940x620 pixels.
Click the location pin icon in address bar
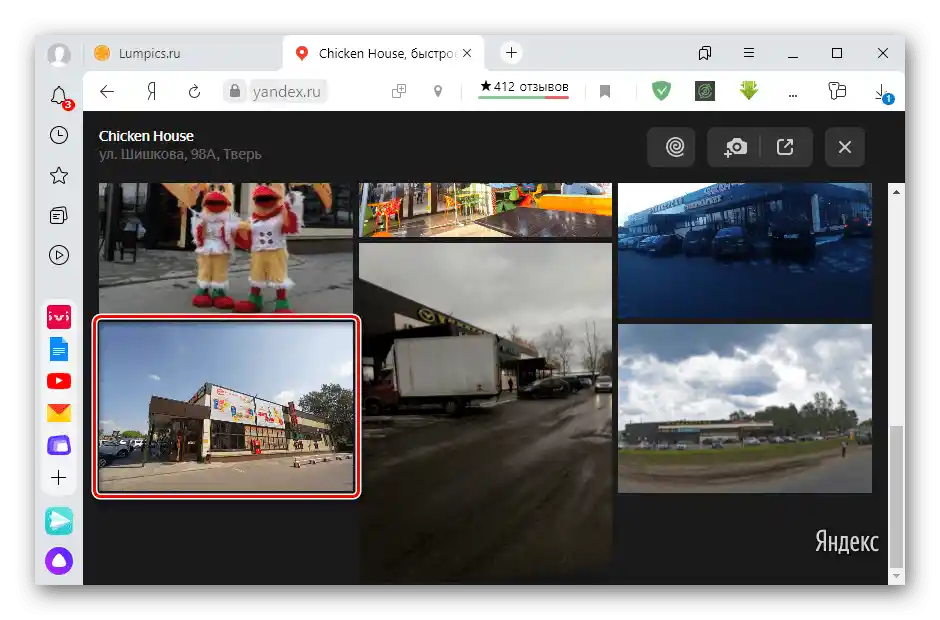[438, 91]
